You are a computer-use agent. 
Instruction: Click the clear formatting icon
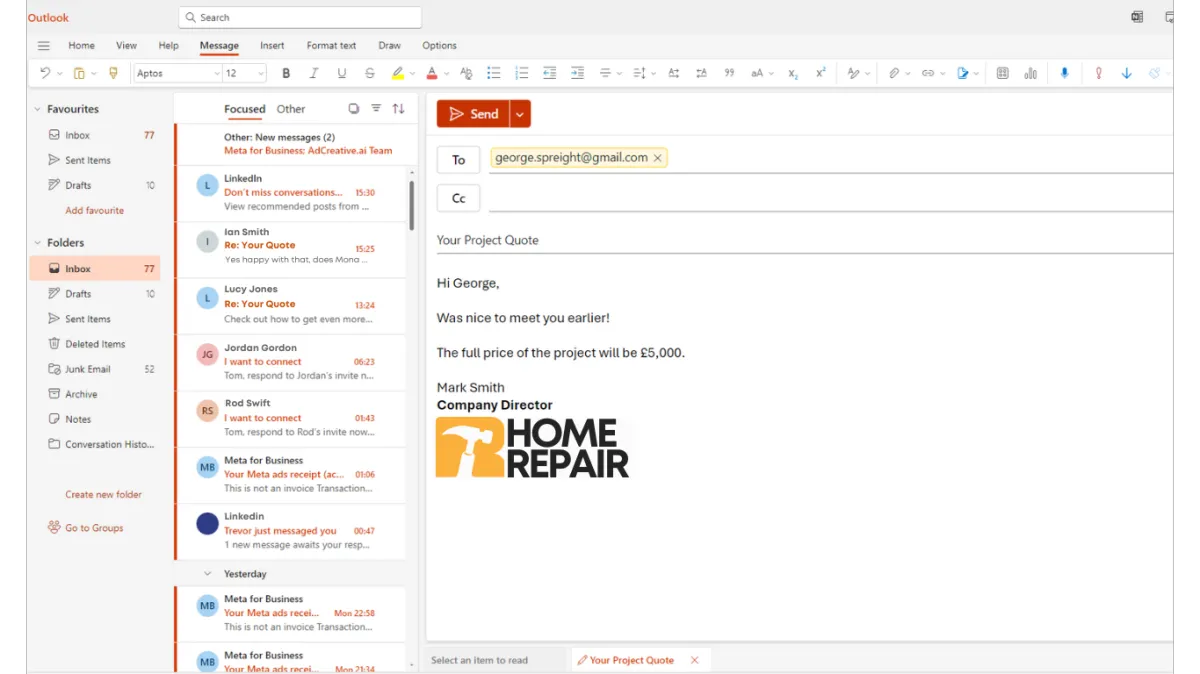[x=466, y=73]
